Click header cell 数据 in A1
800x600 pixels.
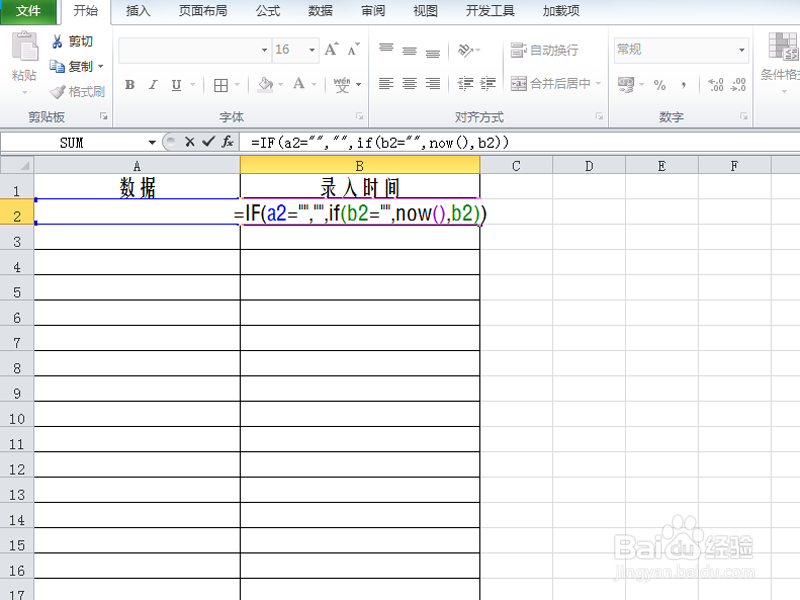pyautogui.click(x=137, y=187)
